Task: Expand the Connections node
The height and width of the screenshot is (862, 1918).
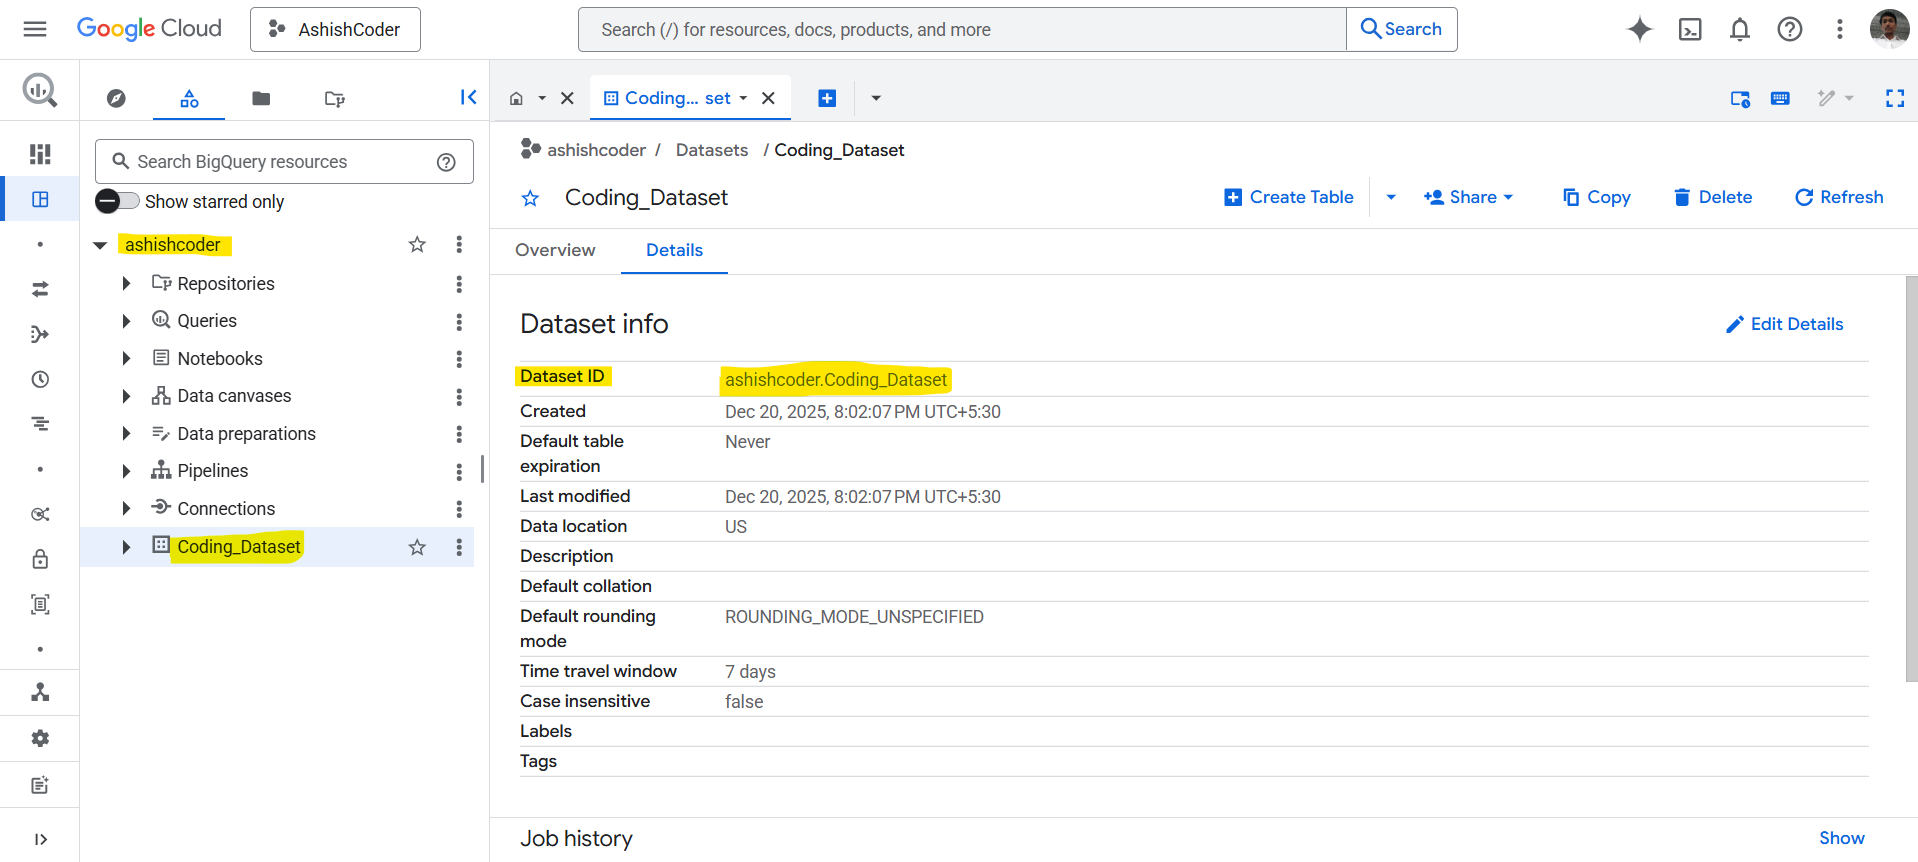Action: pyautogui.click(x=126, y=508)
